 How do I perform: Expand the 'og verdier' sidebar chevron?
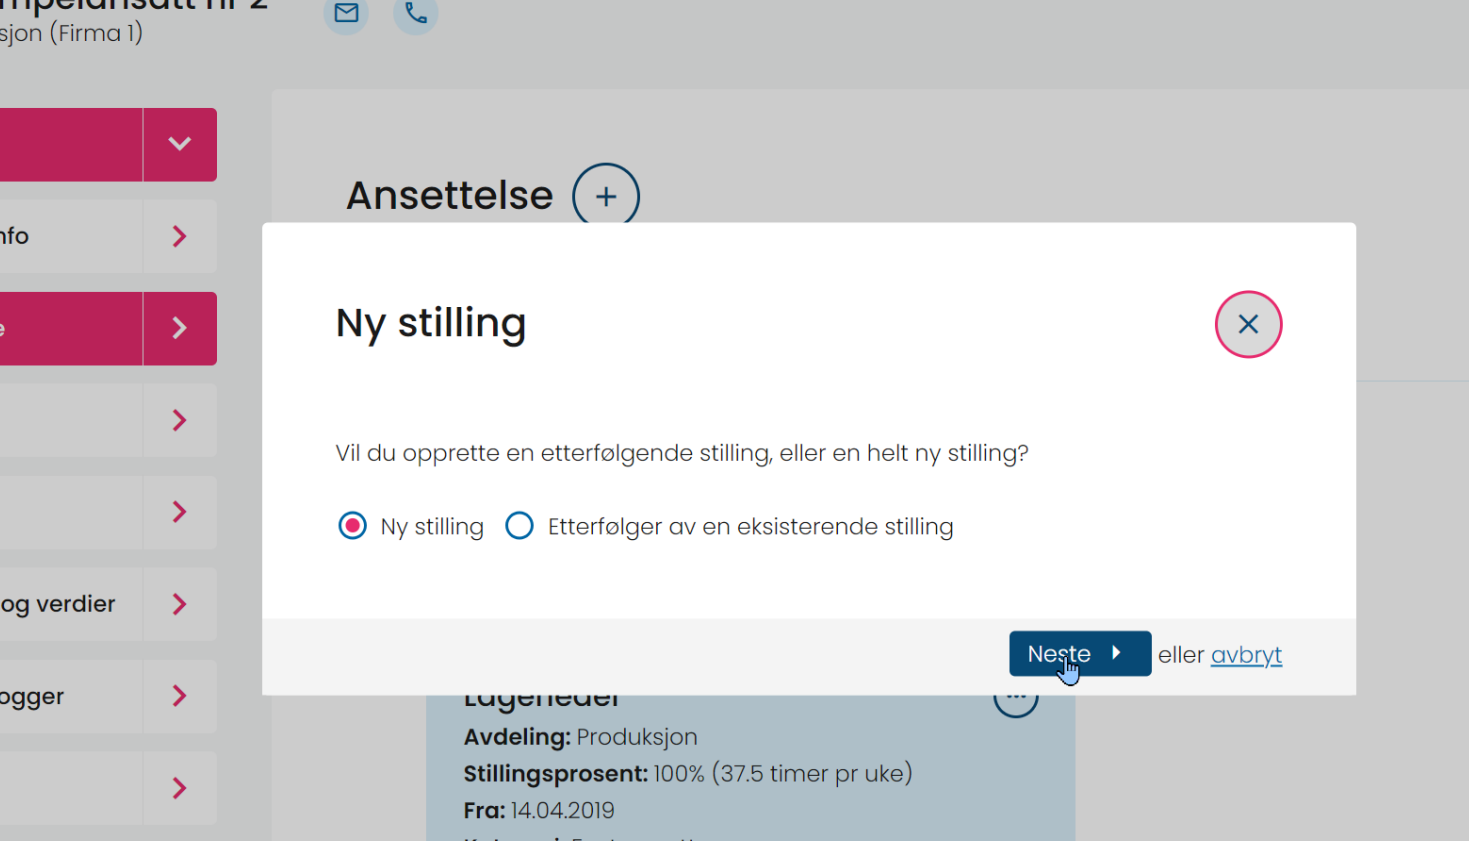coord(180,604)
